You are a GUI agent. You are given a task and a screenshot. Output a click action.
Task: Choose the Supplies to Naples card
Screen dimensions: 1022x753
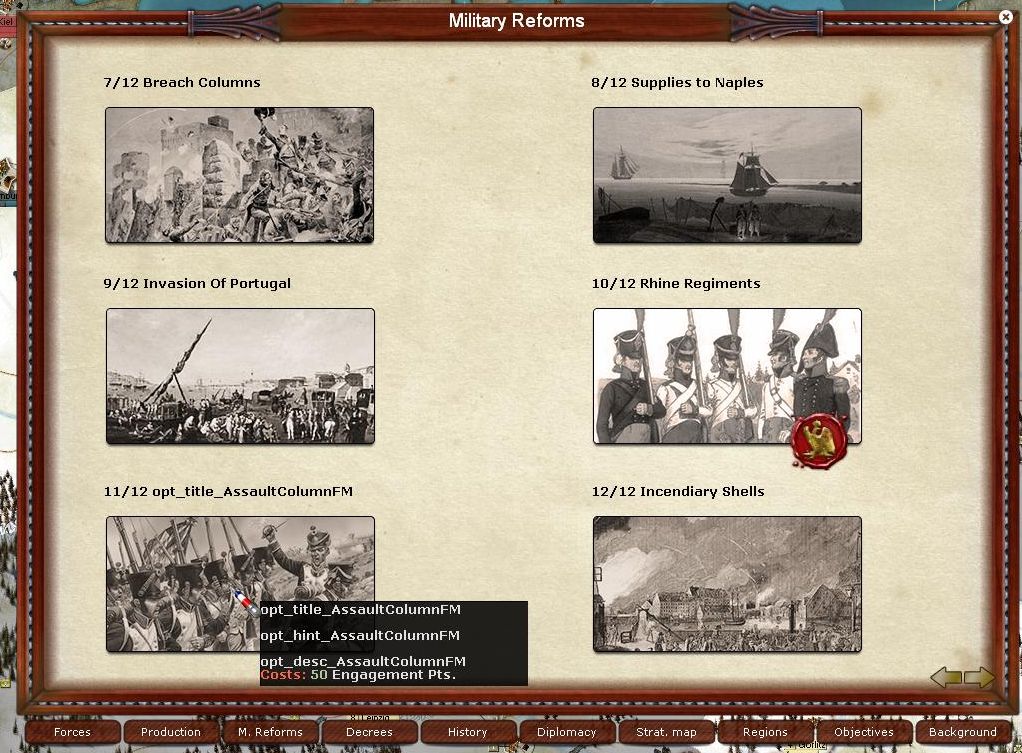727,175
